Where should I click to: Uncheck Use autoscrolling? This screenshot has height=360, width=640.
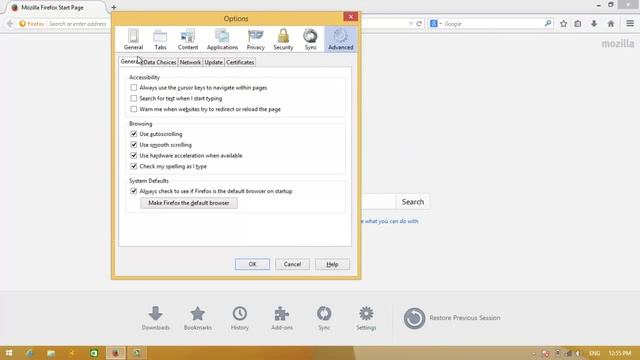133,134
